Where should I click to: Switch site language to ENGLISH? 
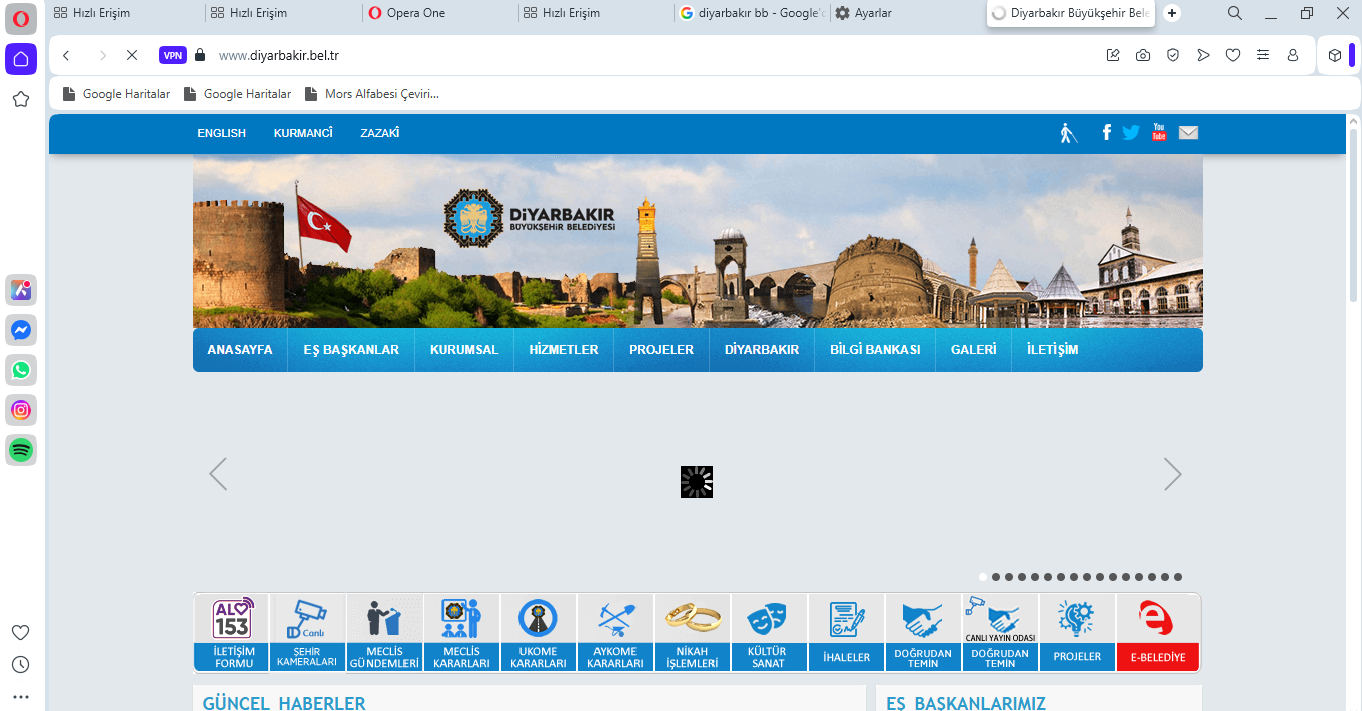pyautogui.click(x=221, y=133)
